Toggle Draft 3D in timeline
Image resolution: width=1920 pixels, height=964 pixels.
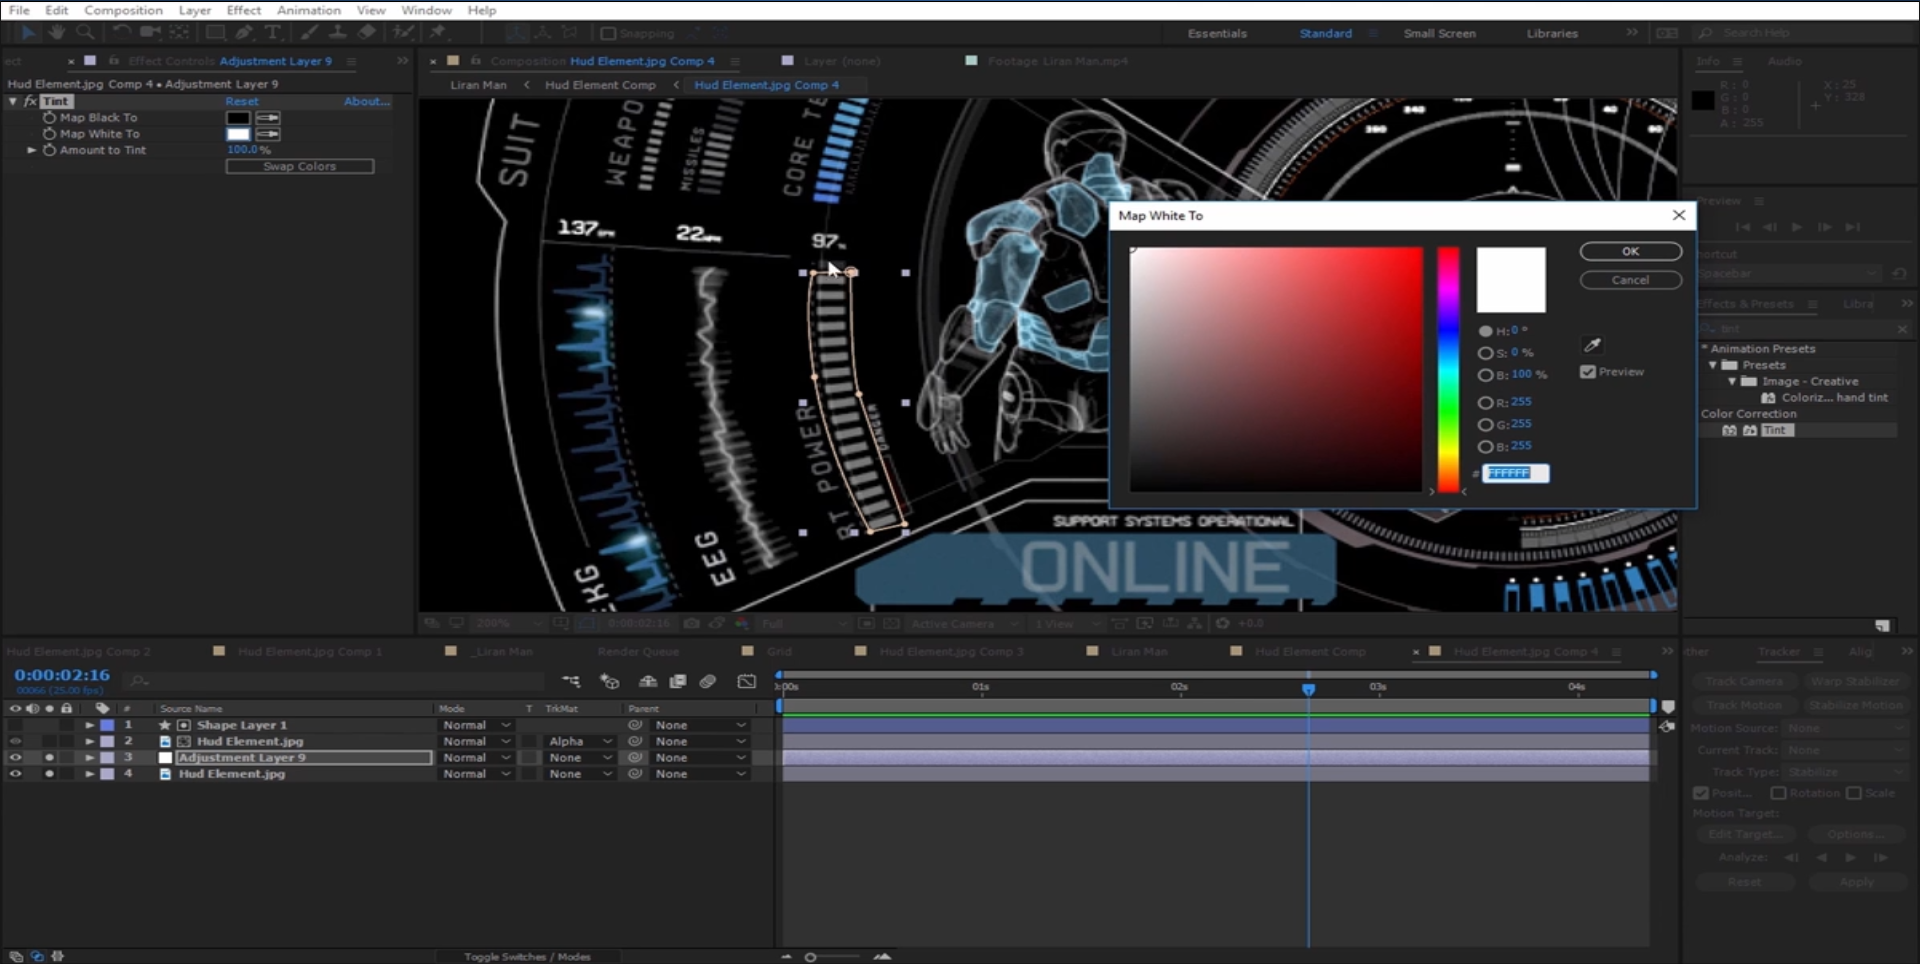609,681
